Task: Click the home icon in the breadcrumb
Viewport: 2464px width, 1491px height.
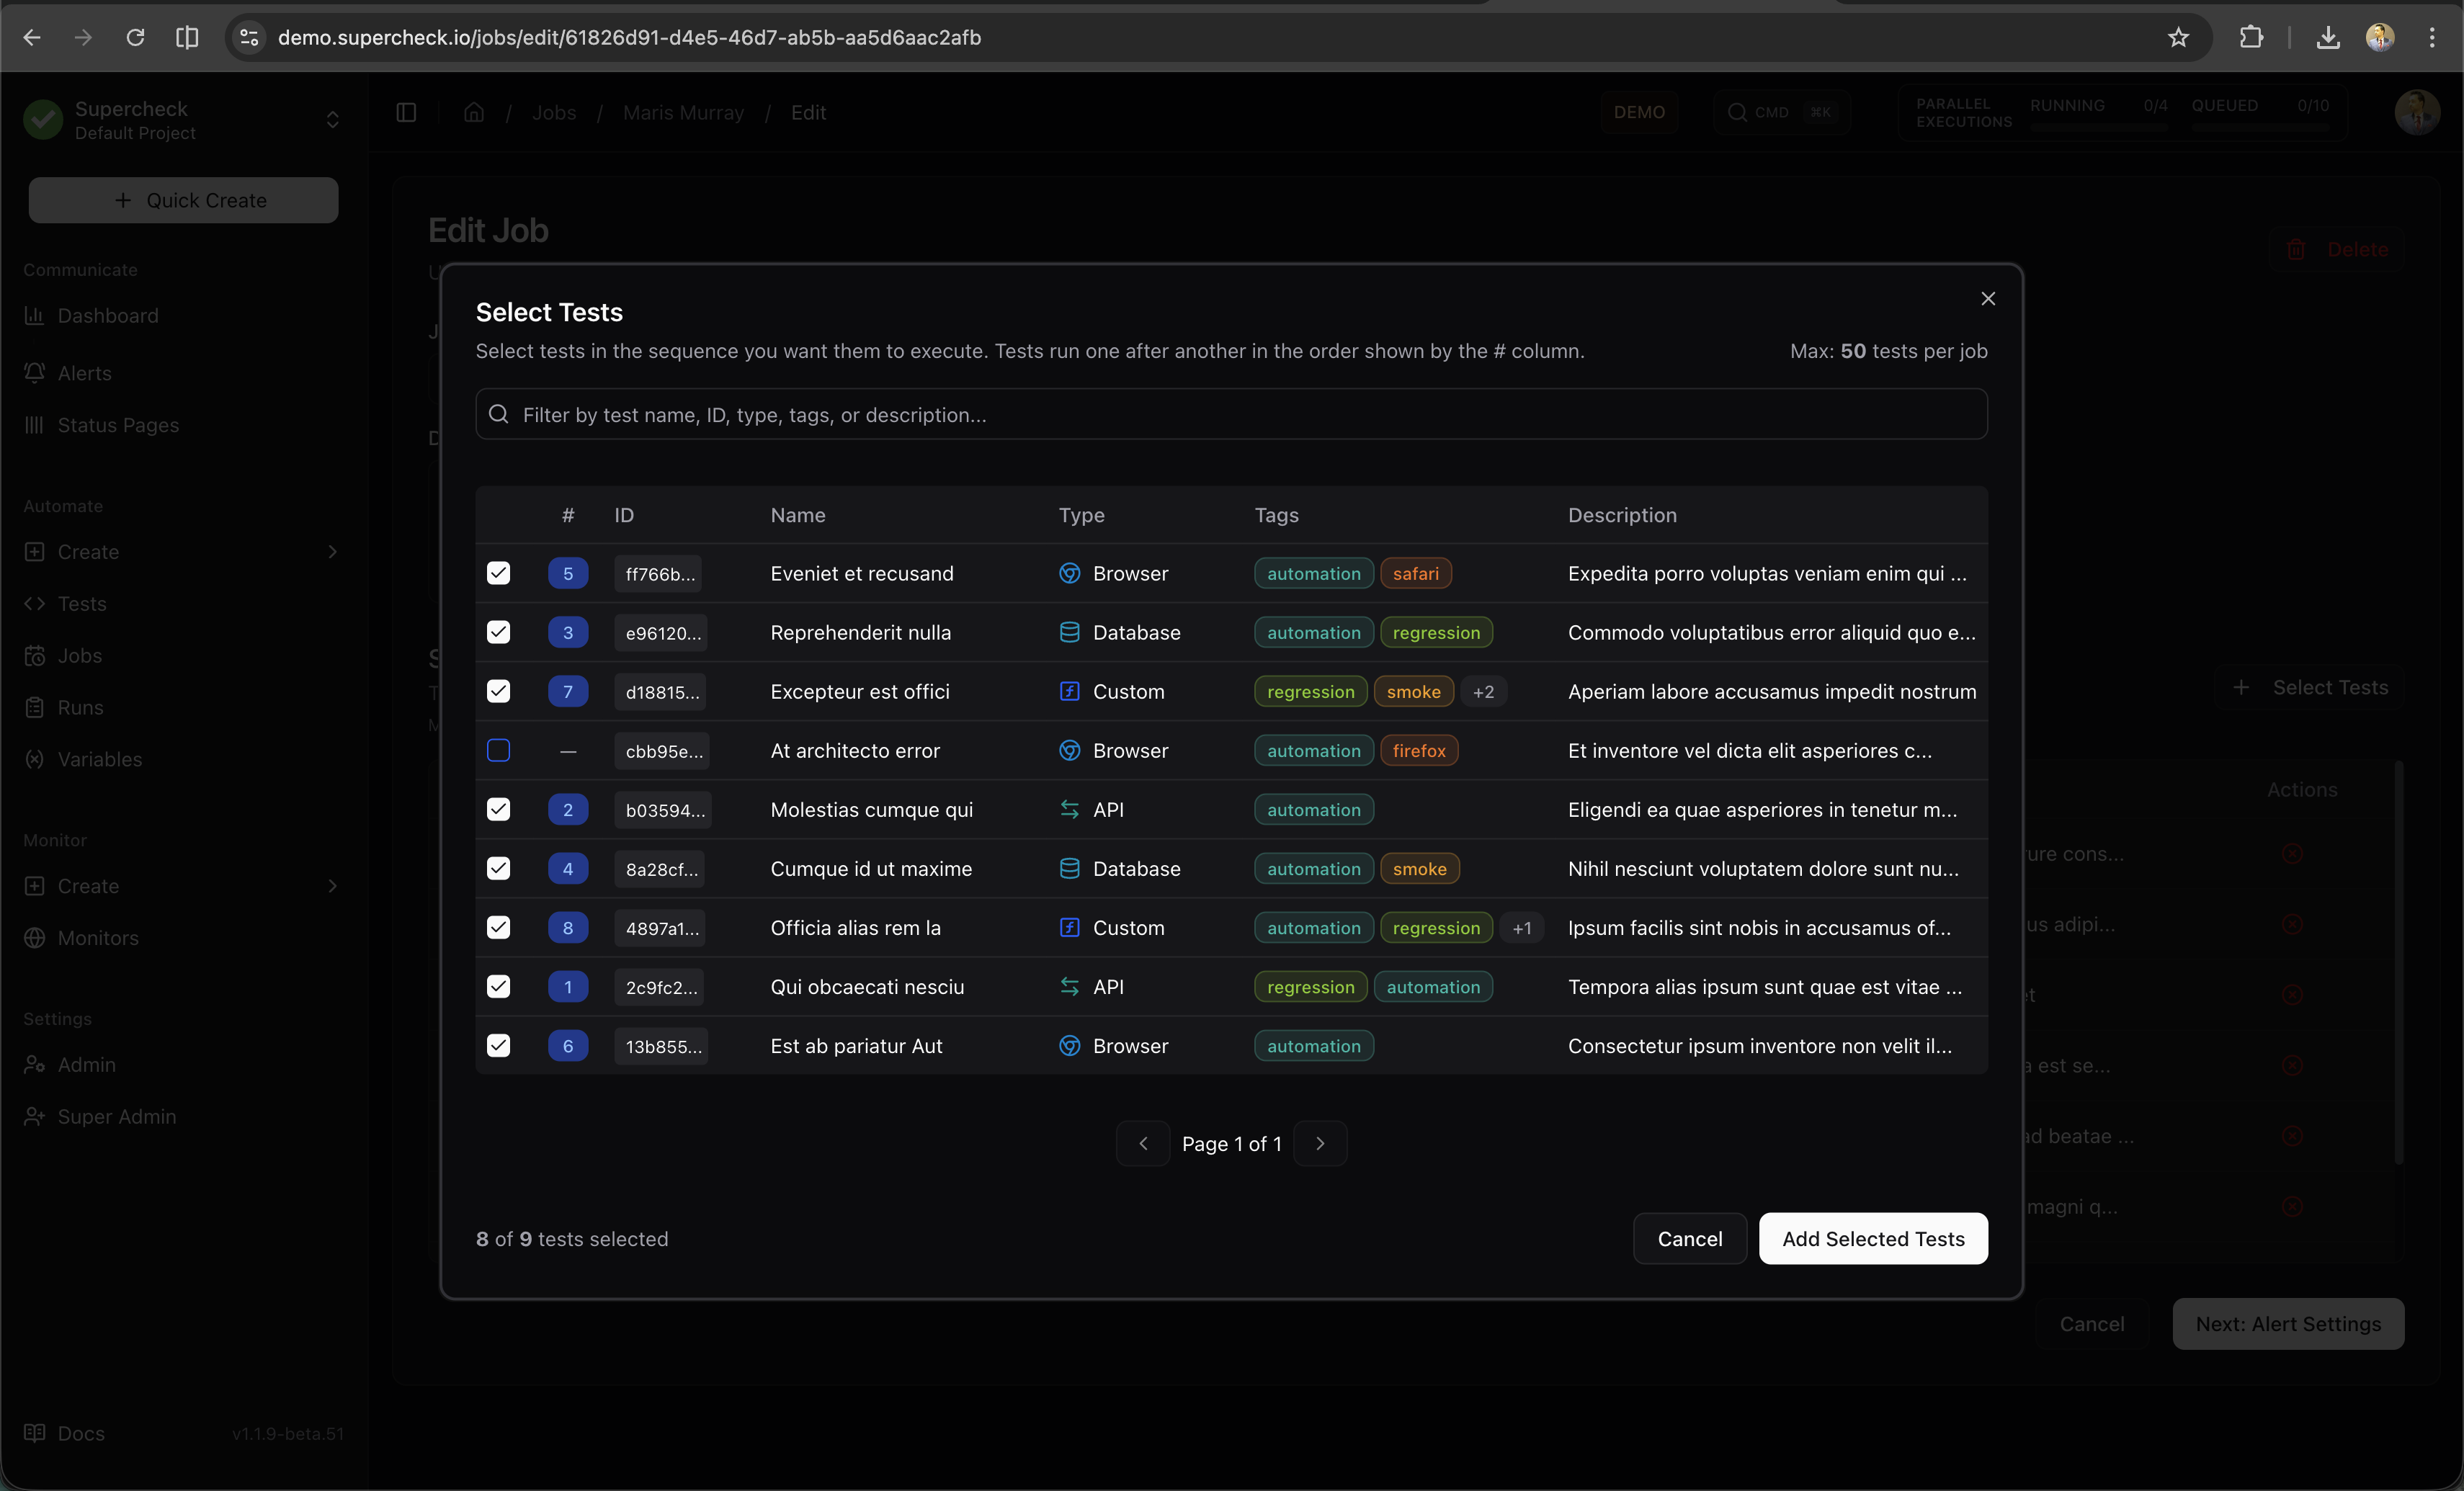Action: click(x=473, y=112)
